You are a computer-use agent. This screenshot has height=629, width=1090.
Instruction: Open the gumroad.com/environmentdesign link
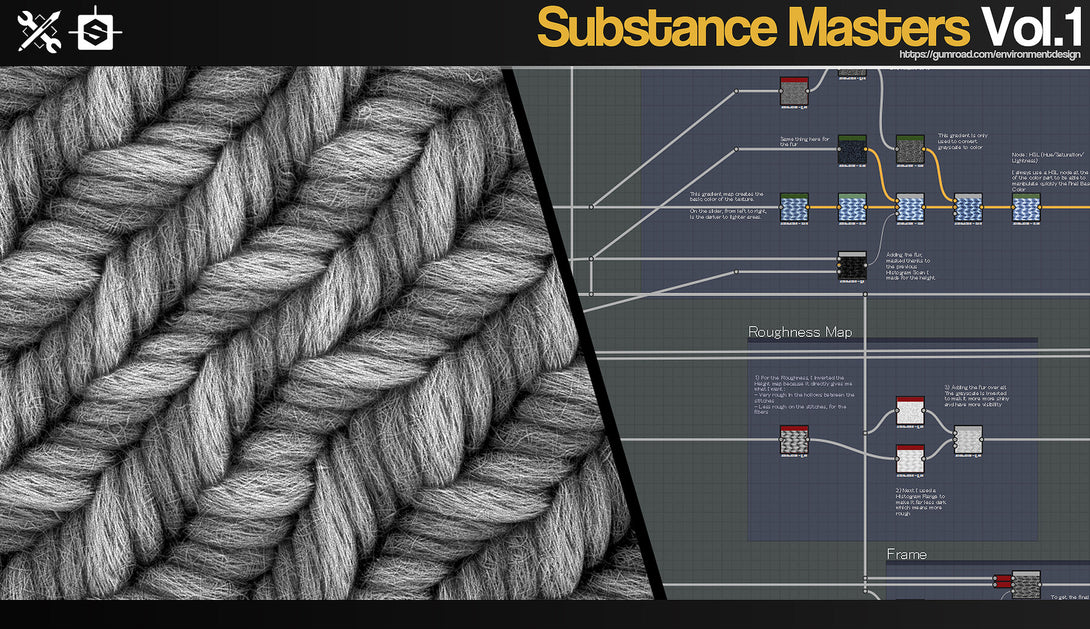(x=990, y=54)
